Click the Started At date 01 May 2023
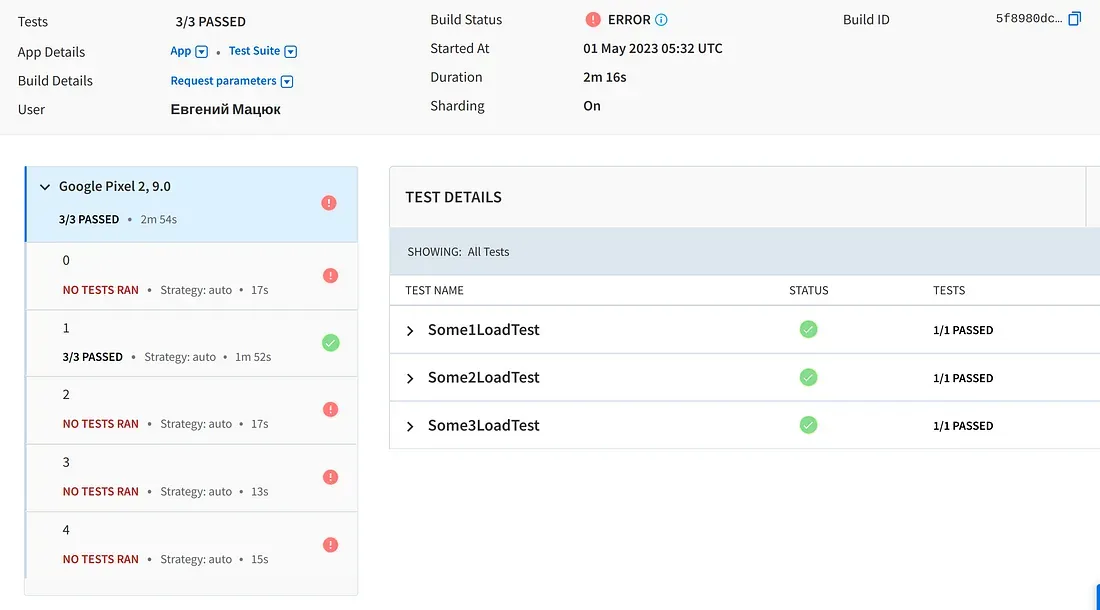The width and height of the screenshot is (1100, 610). coord(652,48)
